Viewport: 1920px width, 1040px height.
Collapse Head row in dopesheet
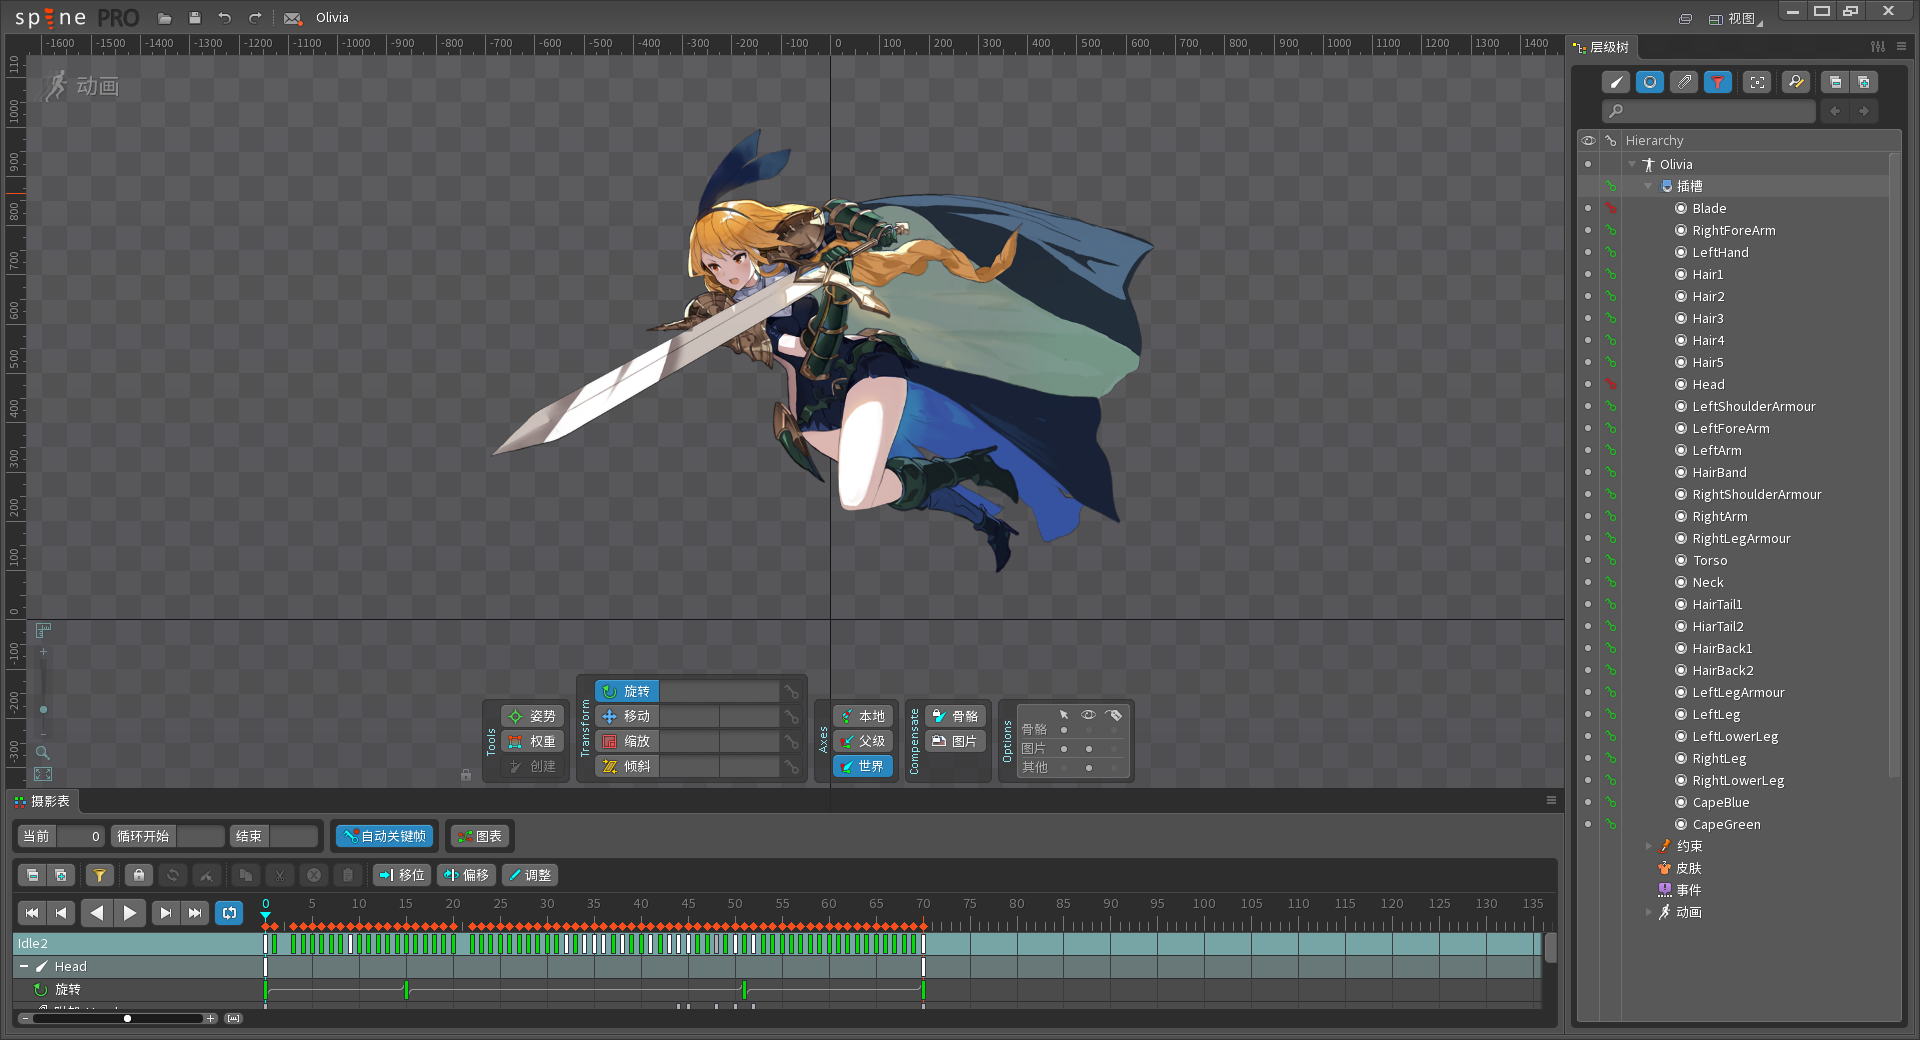[x=24, y=966]
